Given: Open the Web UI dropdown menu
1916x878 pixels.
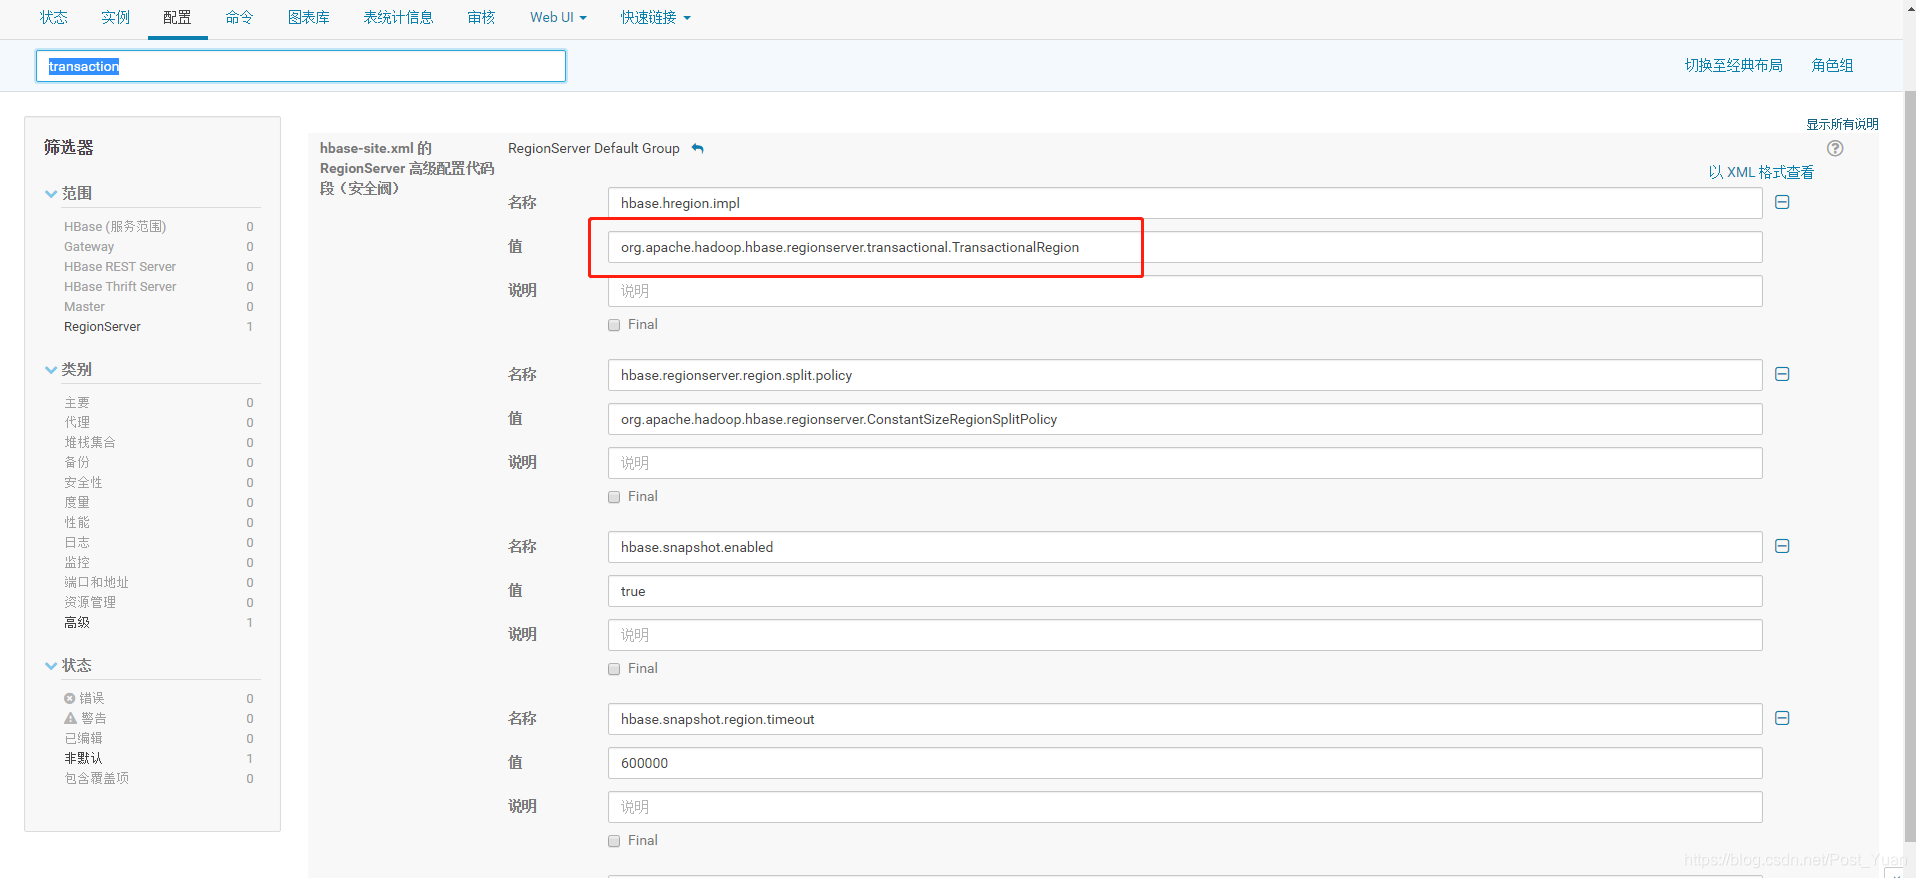Looking at the screenshot, I should tap(558, 17).
